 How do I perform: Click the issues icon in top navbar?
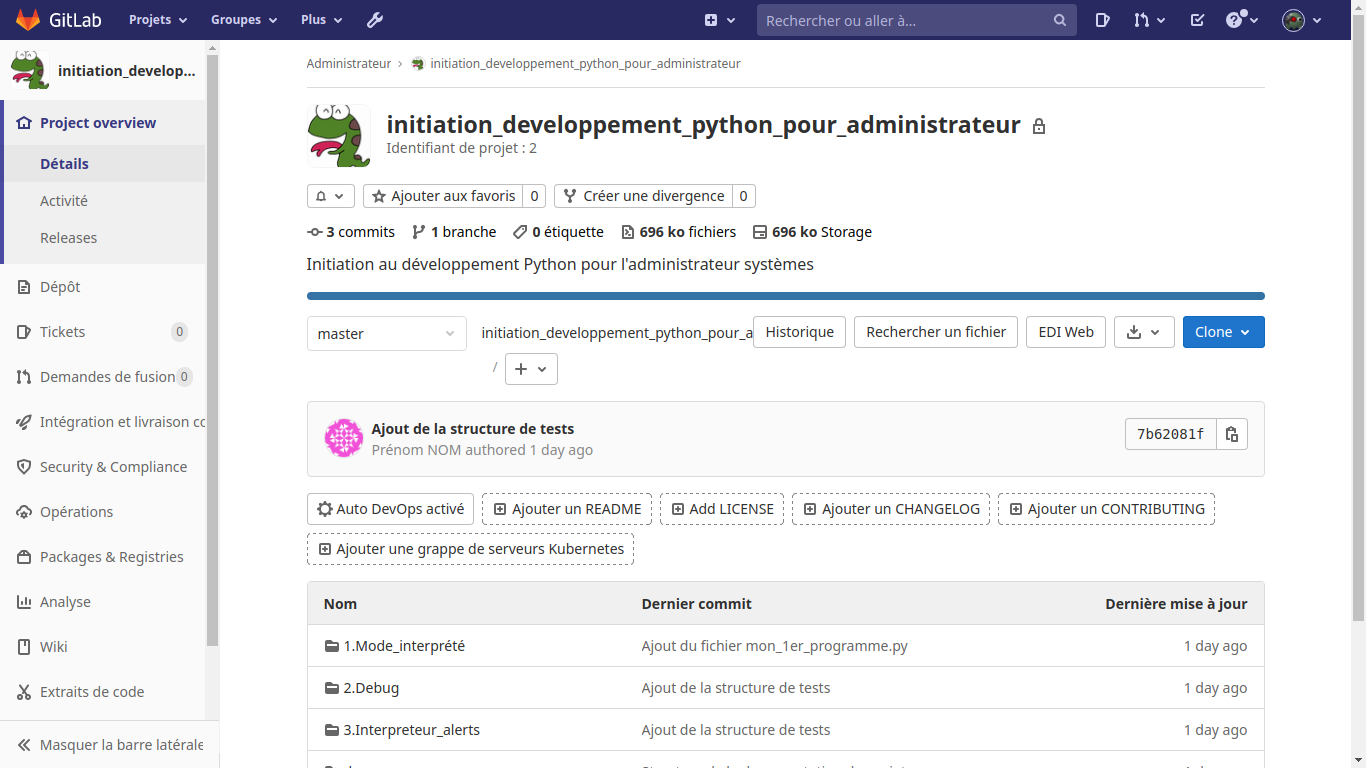pos(1102,20)
